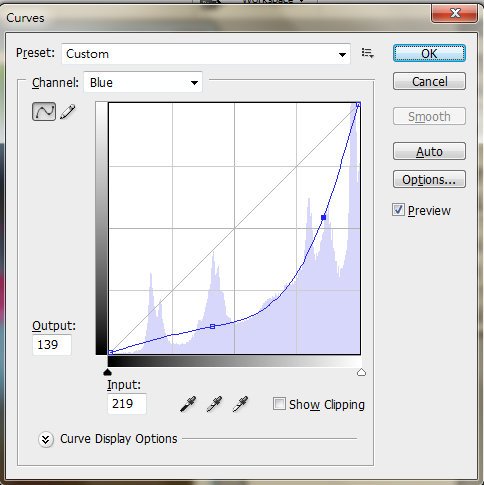Click the black point input slider triangle
This screenshot has height=485, width=484.
click(107, 372)
